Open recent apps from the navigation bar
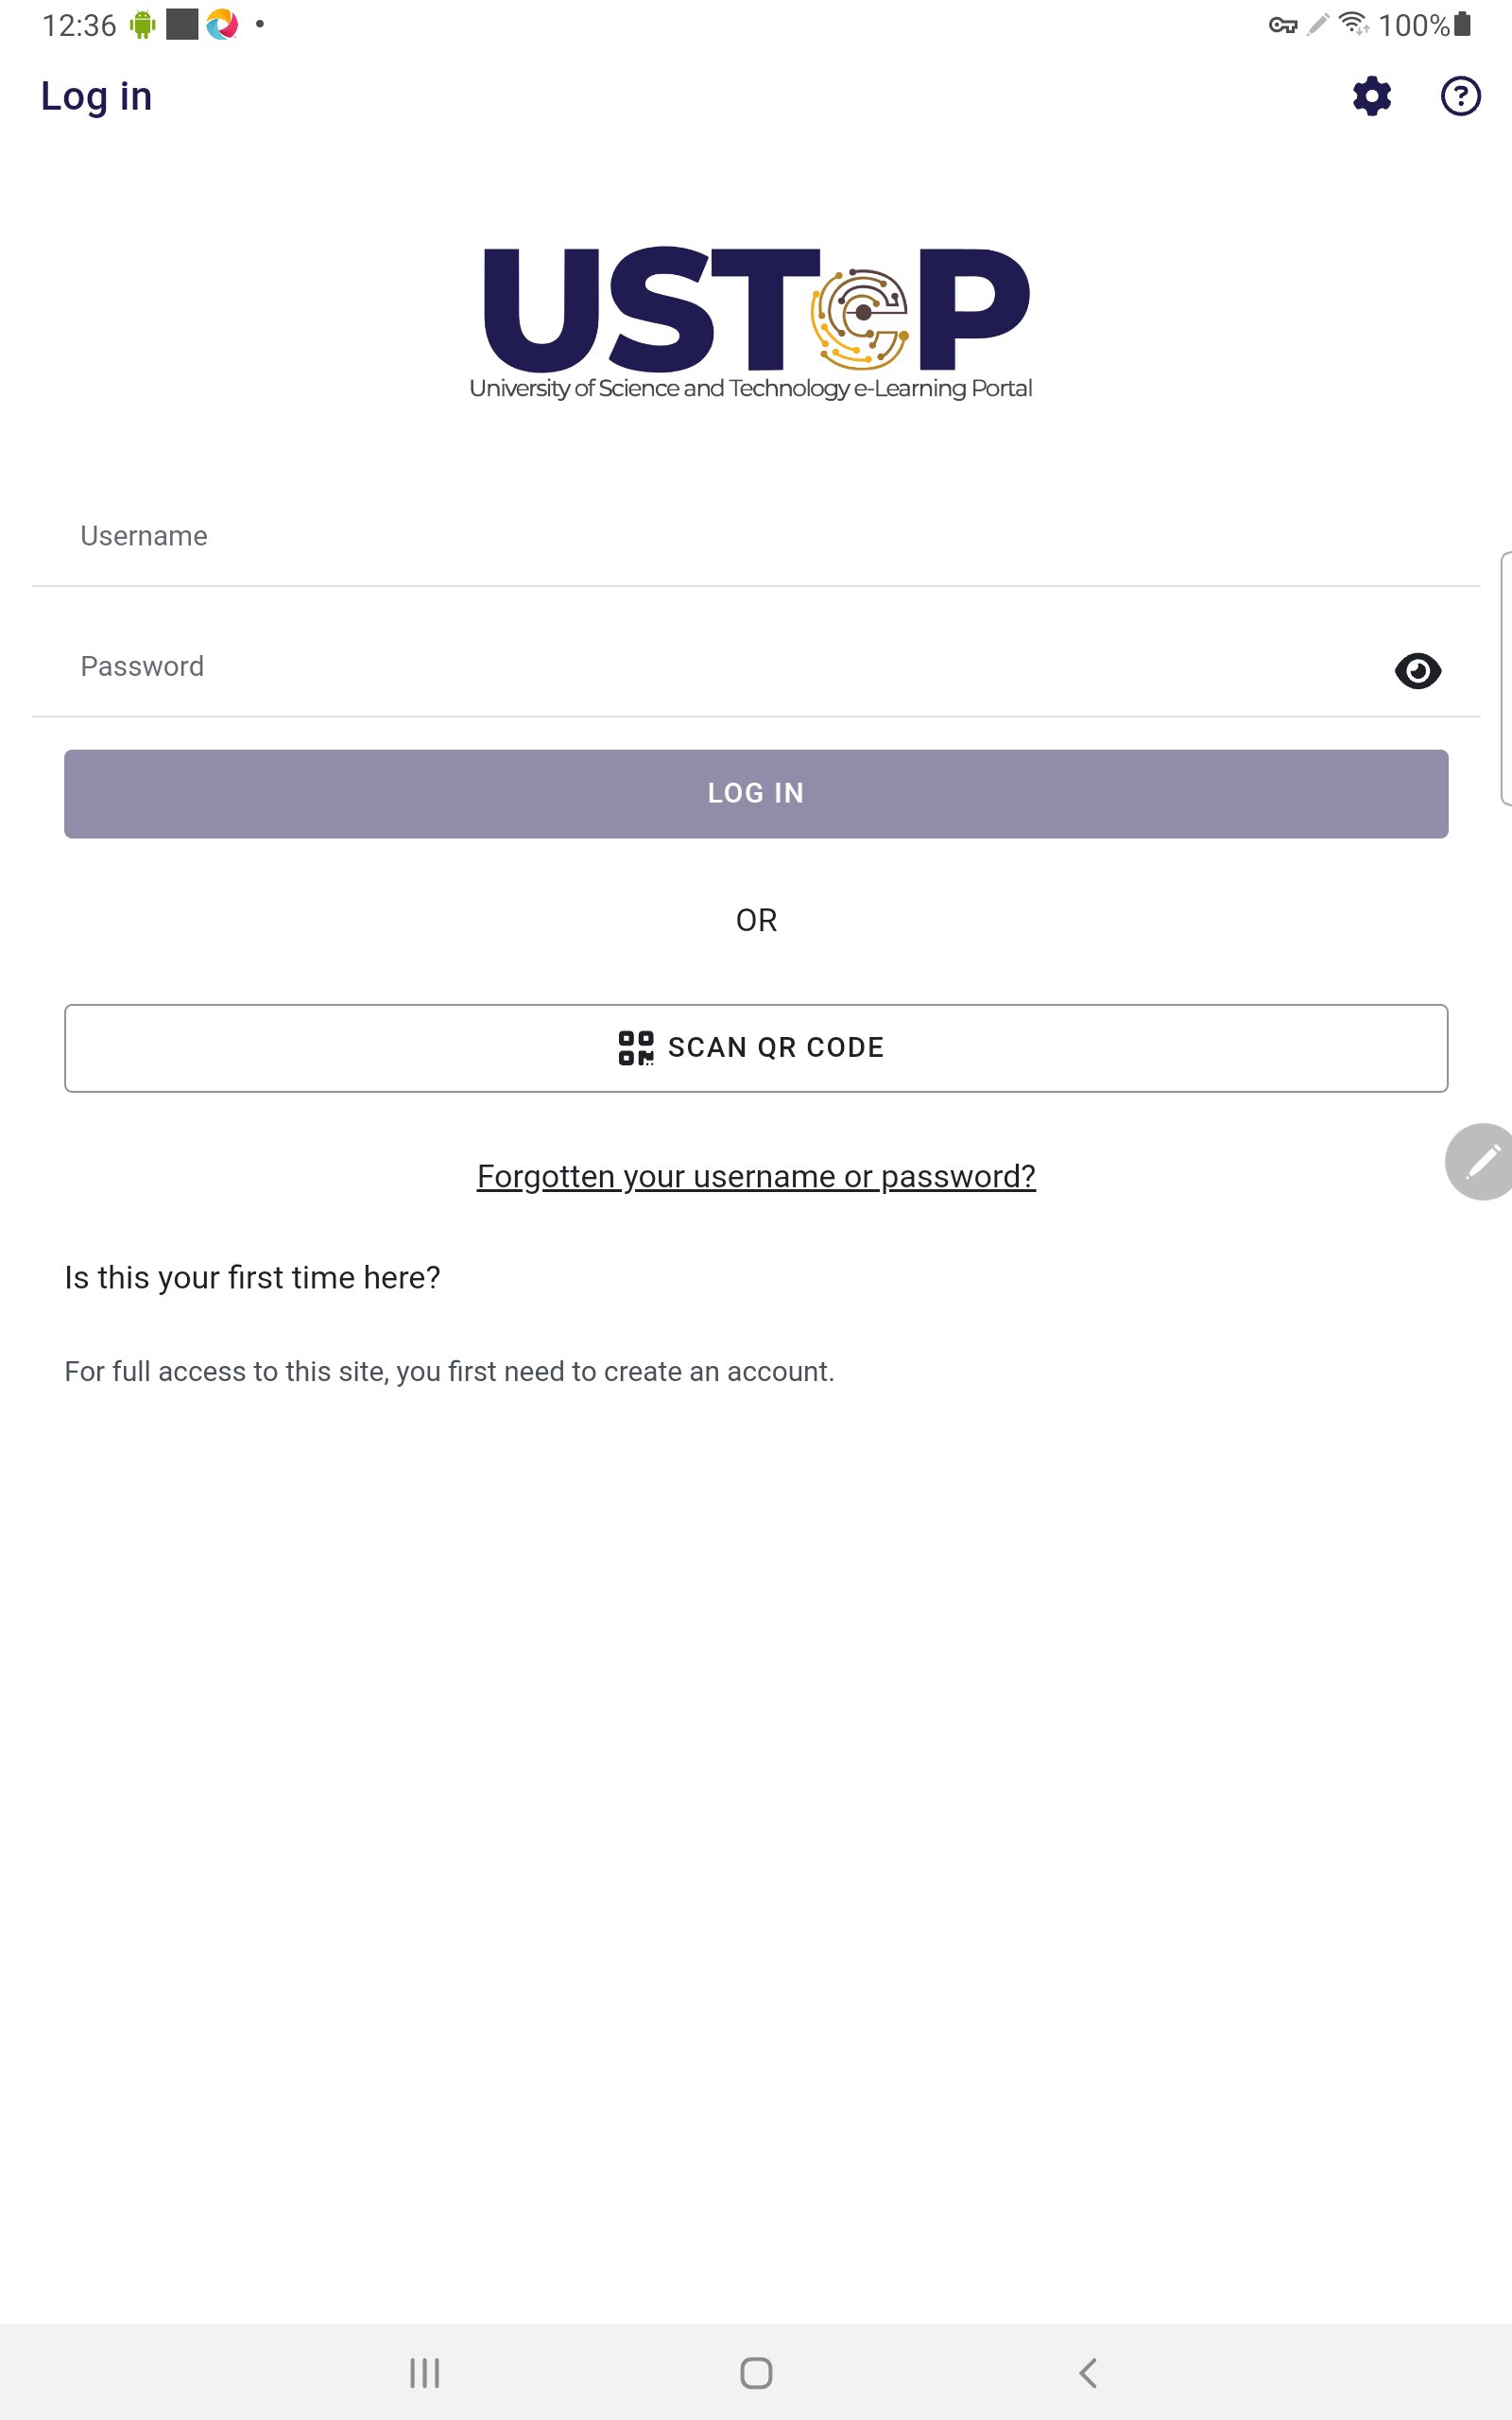1512x2420 pixels. pyautogui.click(x=425, y=2371)
